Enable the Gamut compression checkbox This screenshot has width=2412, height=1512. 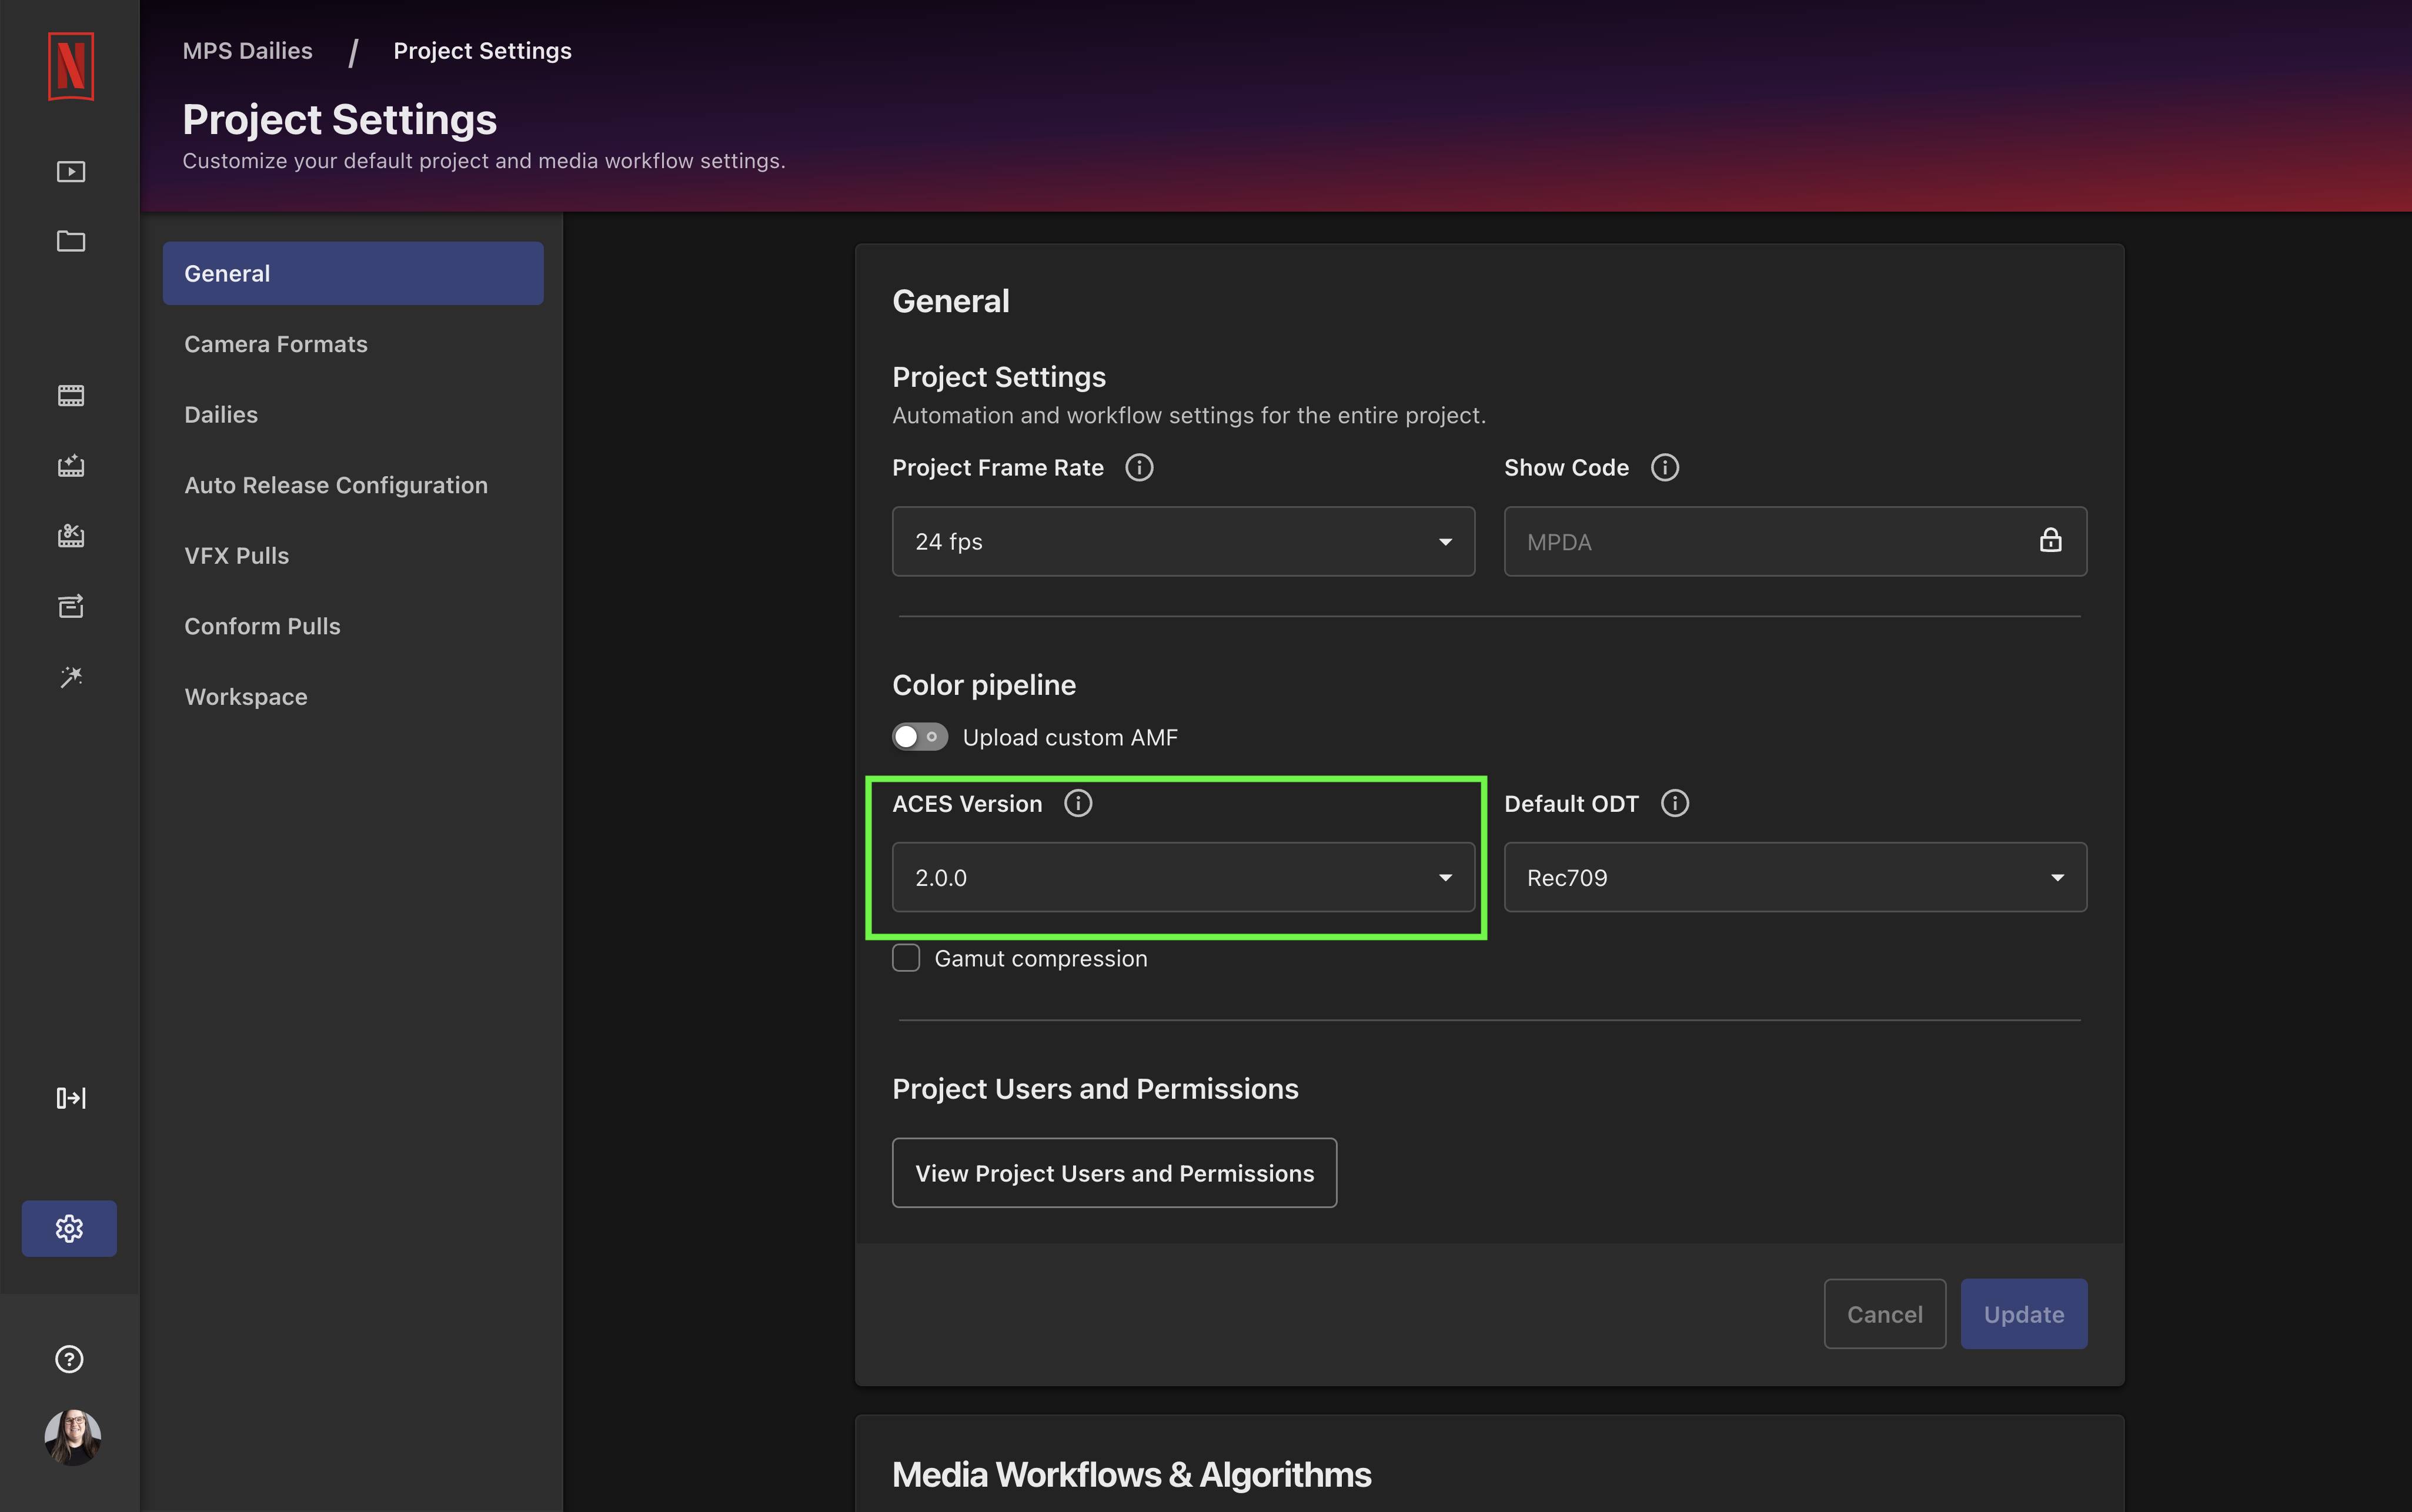pyautogui.click(x=906, y=958)
